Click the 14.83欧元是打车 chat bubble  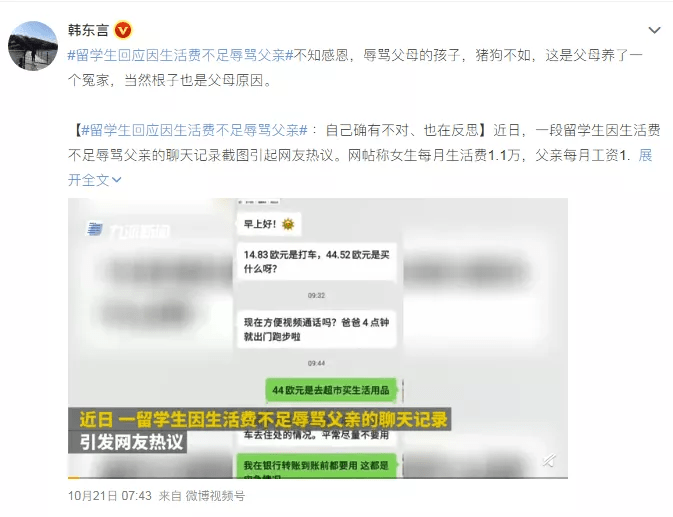point(316,261)
